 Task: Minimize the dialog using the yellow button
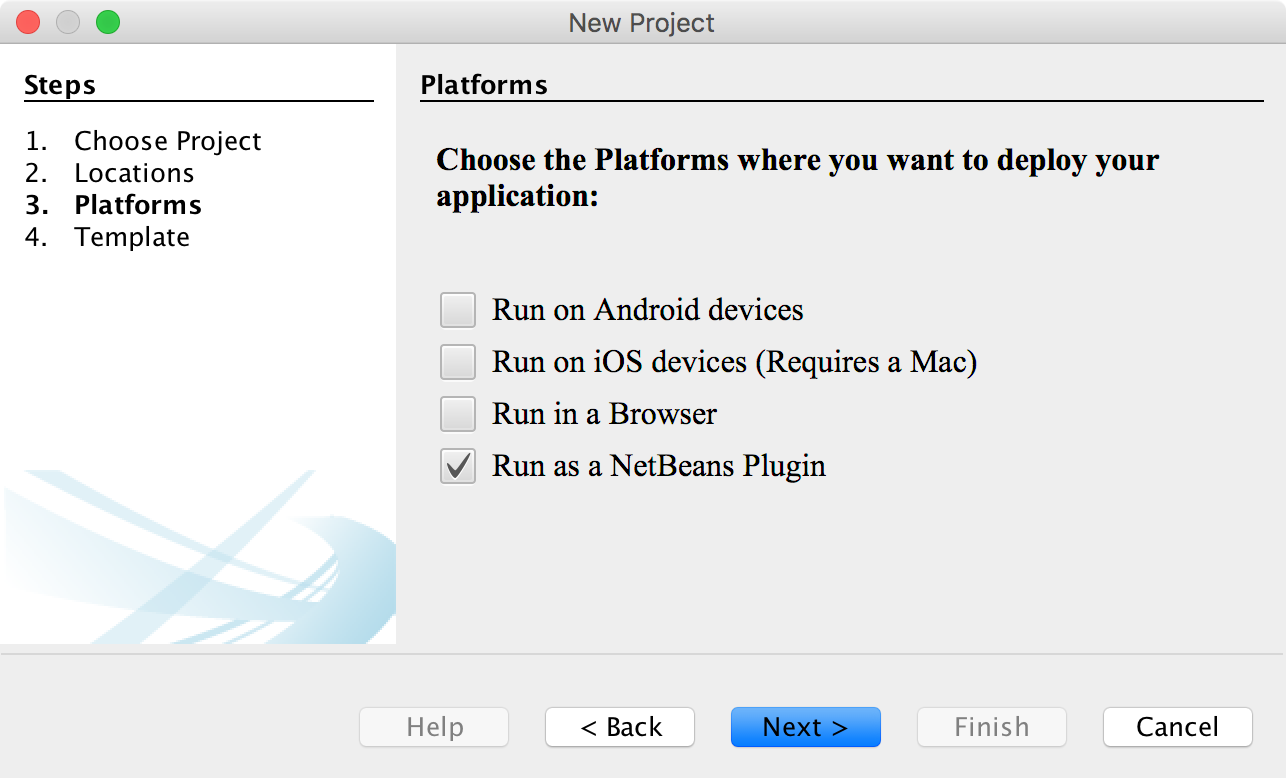coord(68,22)
